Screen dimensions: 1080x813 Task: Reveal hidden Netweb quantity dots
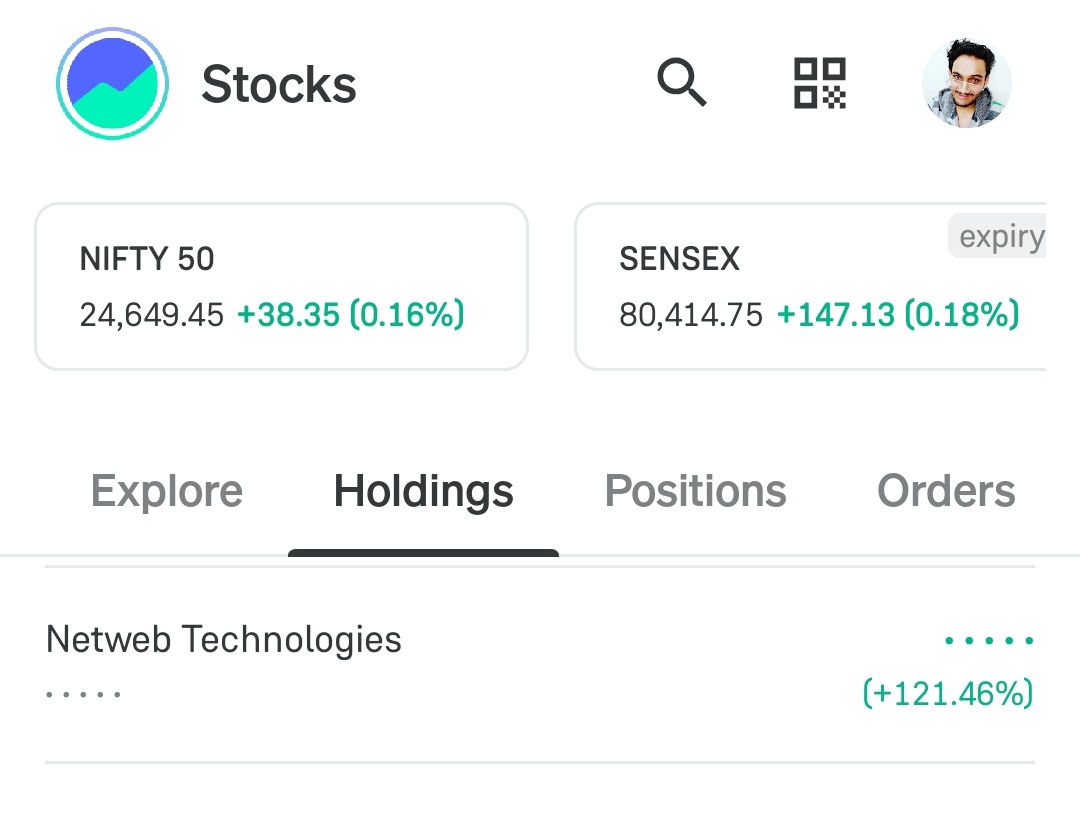click(x=83, y=694)
